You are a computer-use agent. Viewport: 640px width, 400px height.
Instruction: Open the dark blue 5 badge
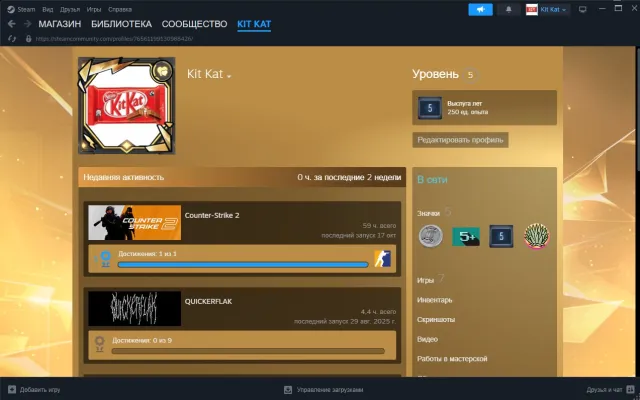click(501, 236)
